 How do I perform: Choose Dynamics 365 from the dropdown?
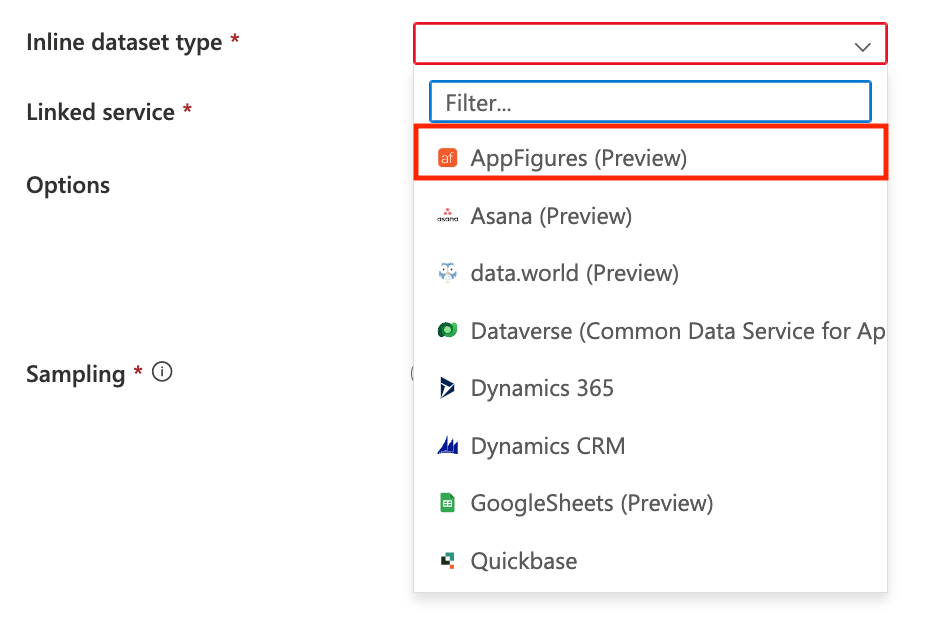(x=650, y=388)
